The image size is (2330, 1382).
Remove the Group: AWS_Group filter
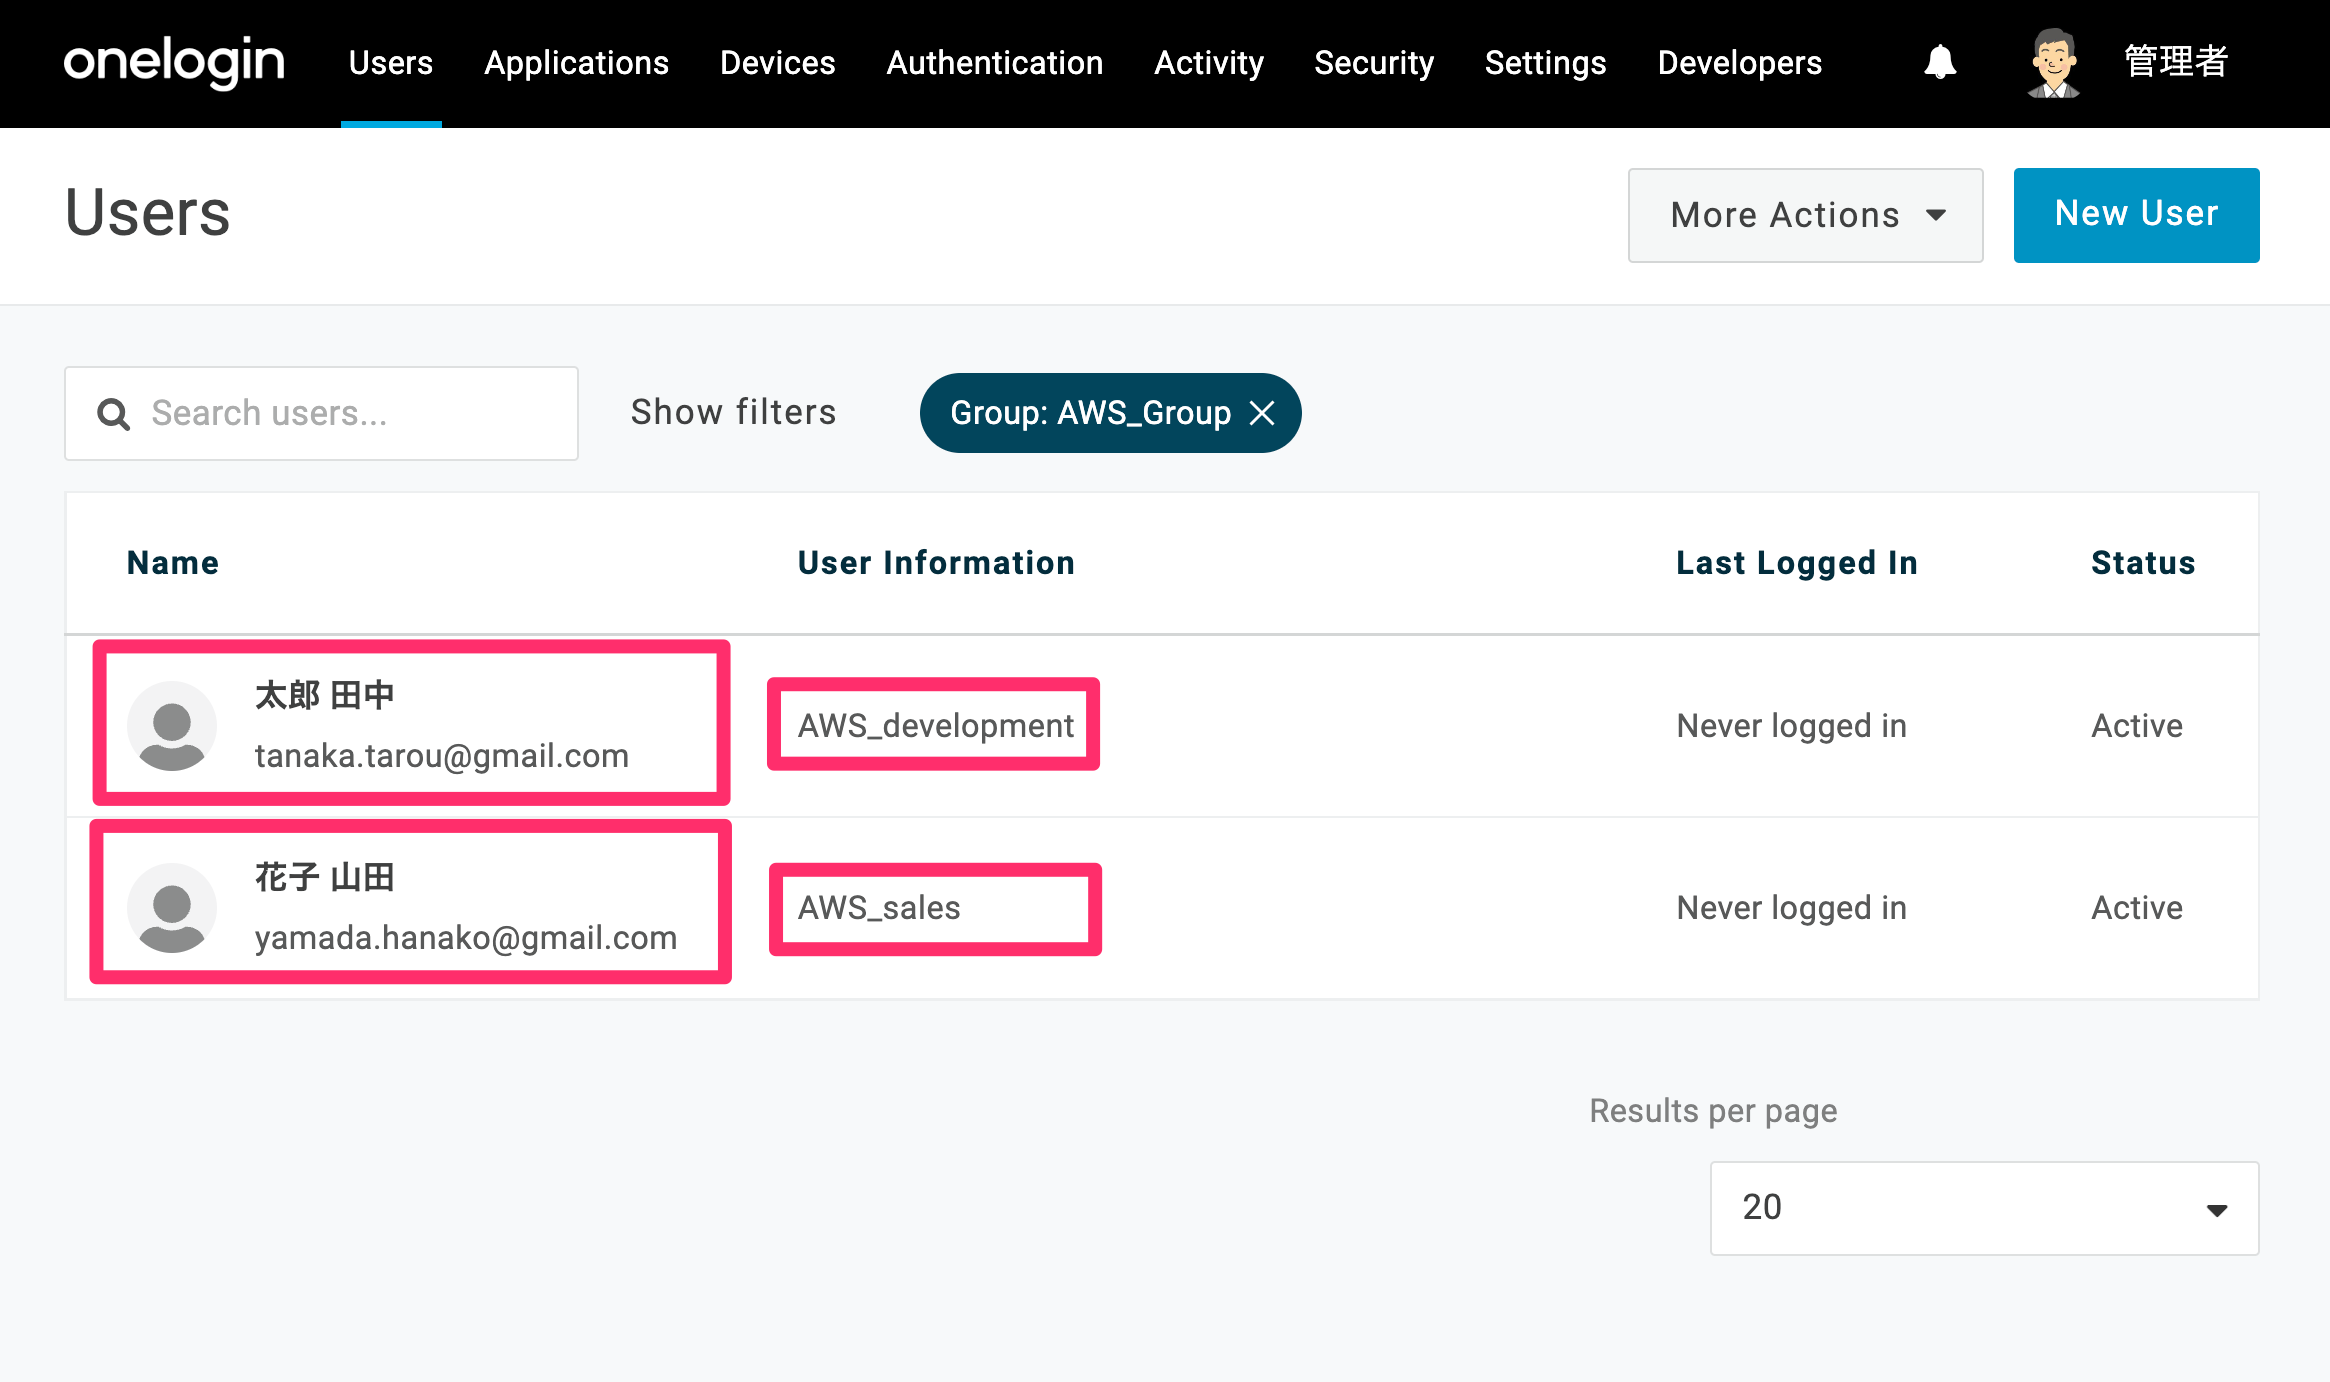1263,413
